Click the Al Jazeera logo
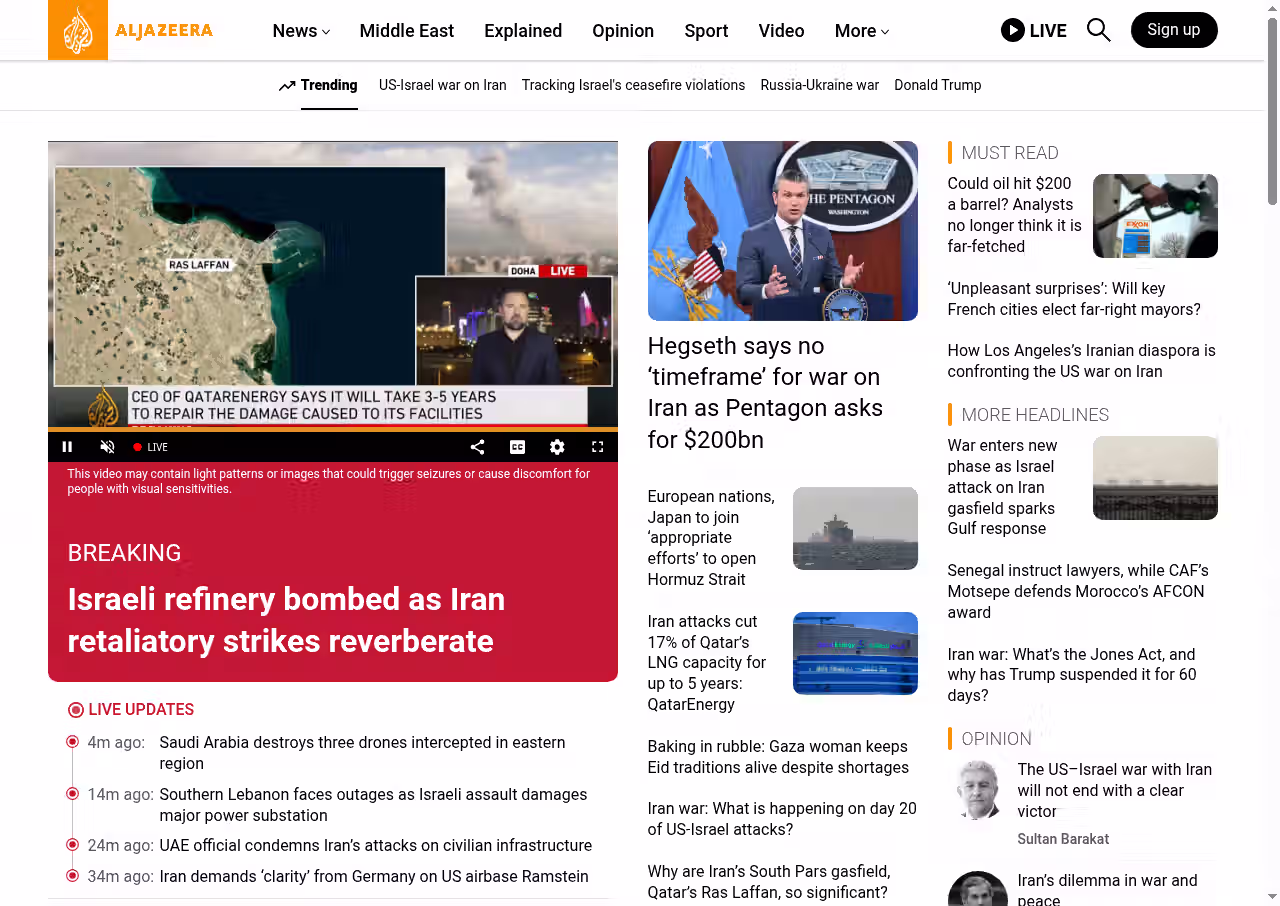Screen dimensions: 1280x906 (x=131, y=30)
